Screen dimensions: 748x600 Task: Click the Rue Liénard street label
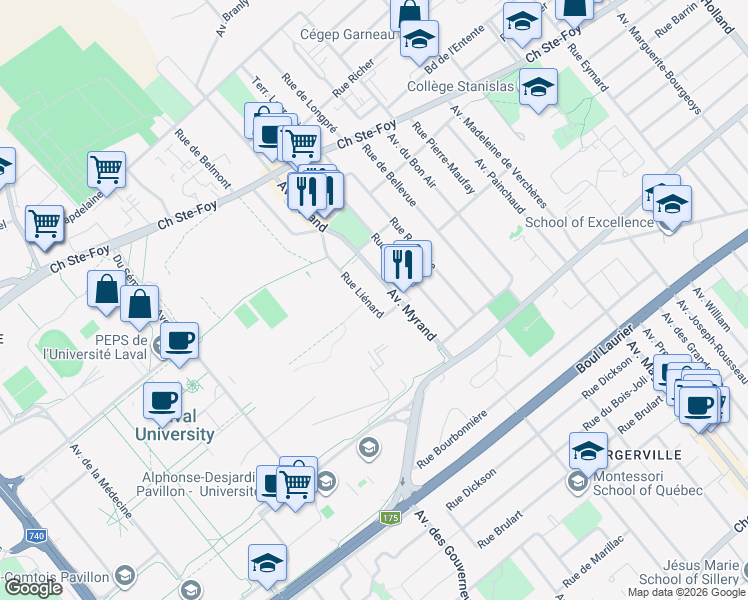362,295
